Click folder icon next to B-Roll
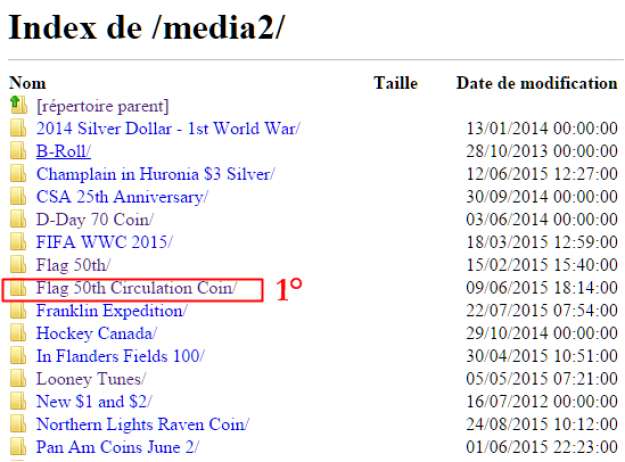The height and width of the screenshot is (462, 625). [x=18, y=151]
